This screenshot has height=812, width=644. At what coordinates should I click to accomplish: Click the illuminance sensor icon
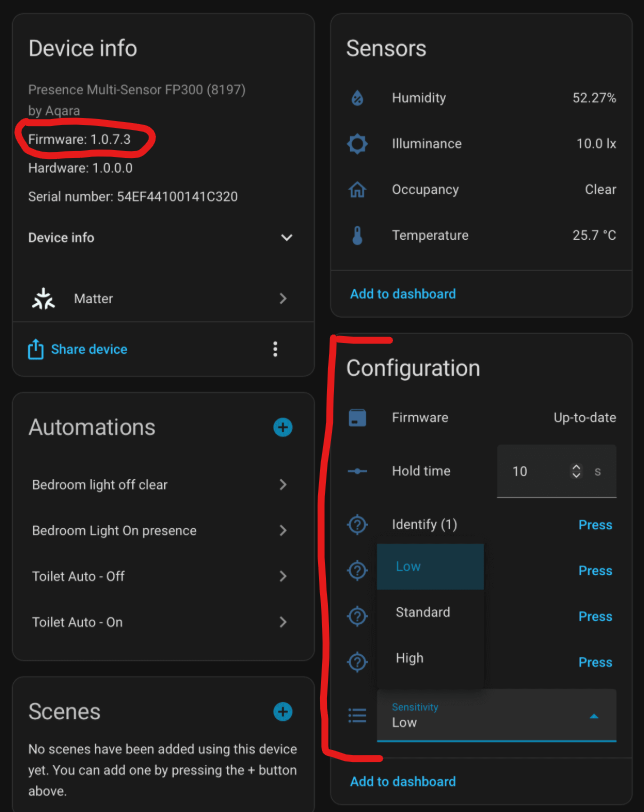[x=357, y=144]
